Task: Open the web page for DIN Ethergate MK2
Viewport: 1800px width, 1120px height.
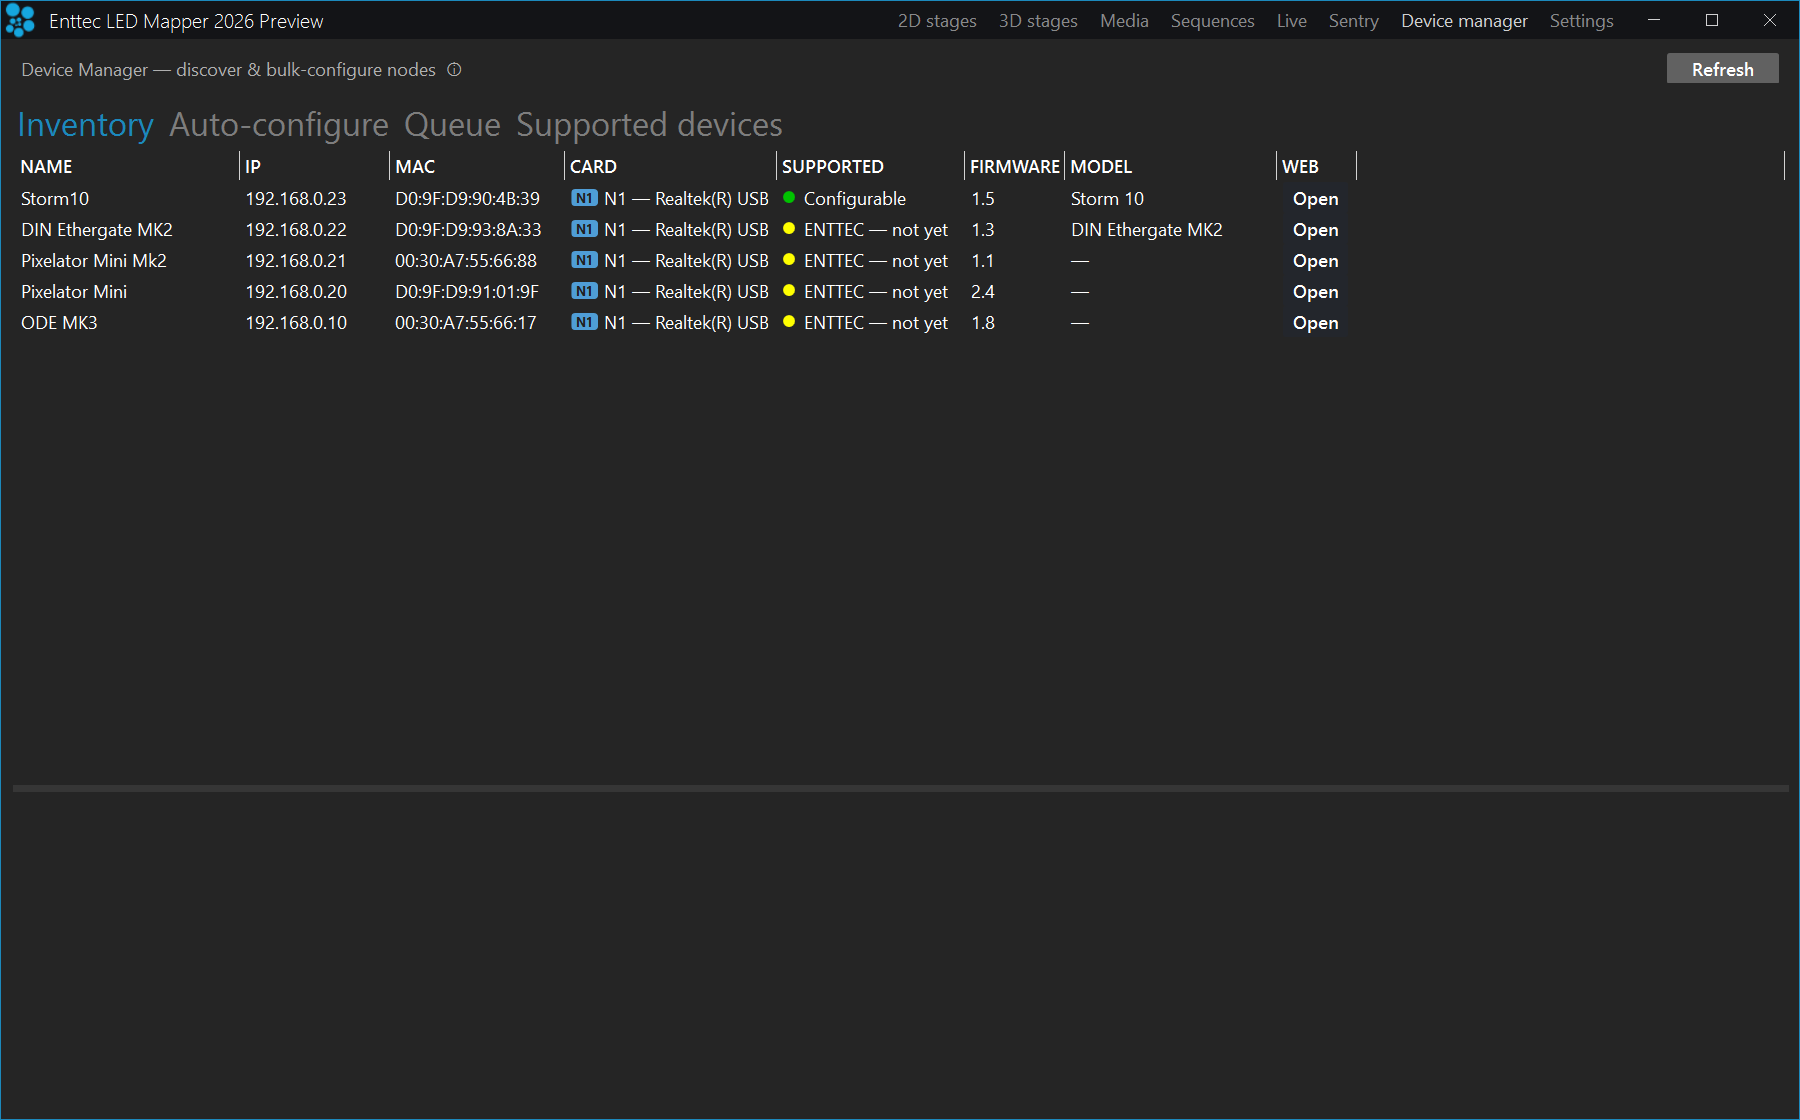Action: tap(1315, 230)
